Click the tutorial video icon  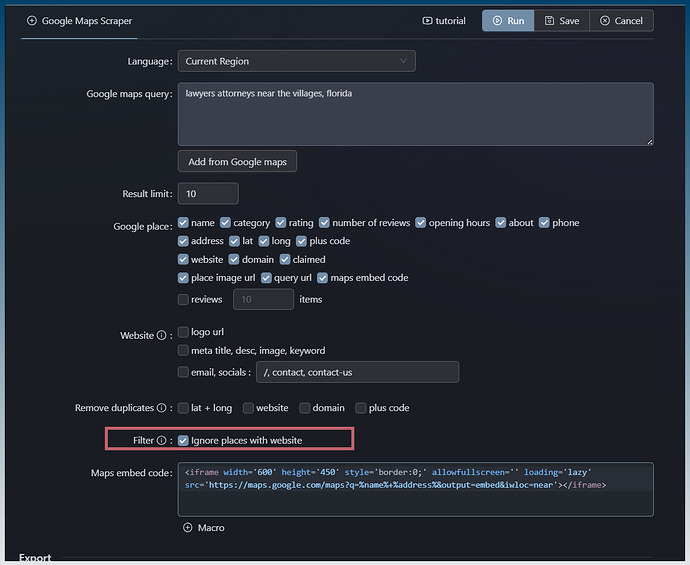tap(427, 21)
